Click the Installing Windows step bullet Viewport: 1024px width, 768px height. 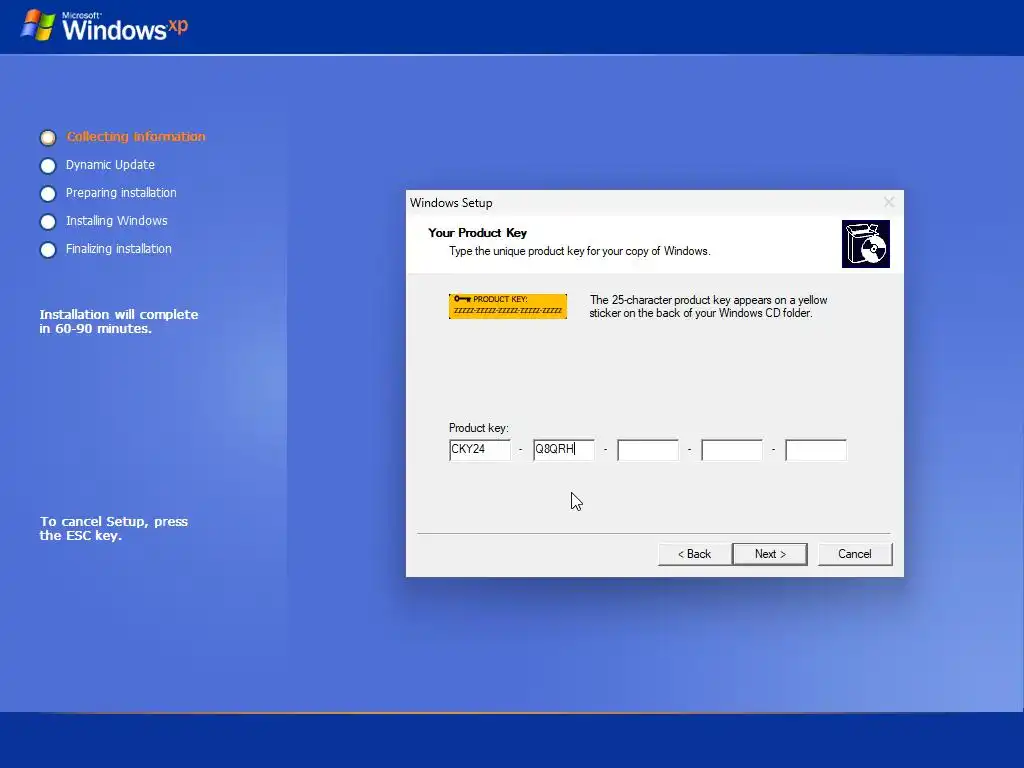(x=48, y=221)
